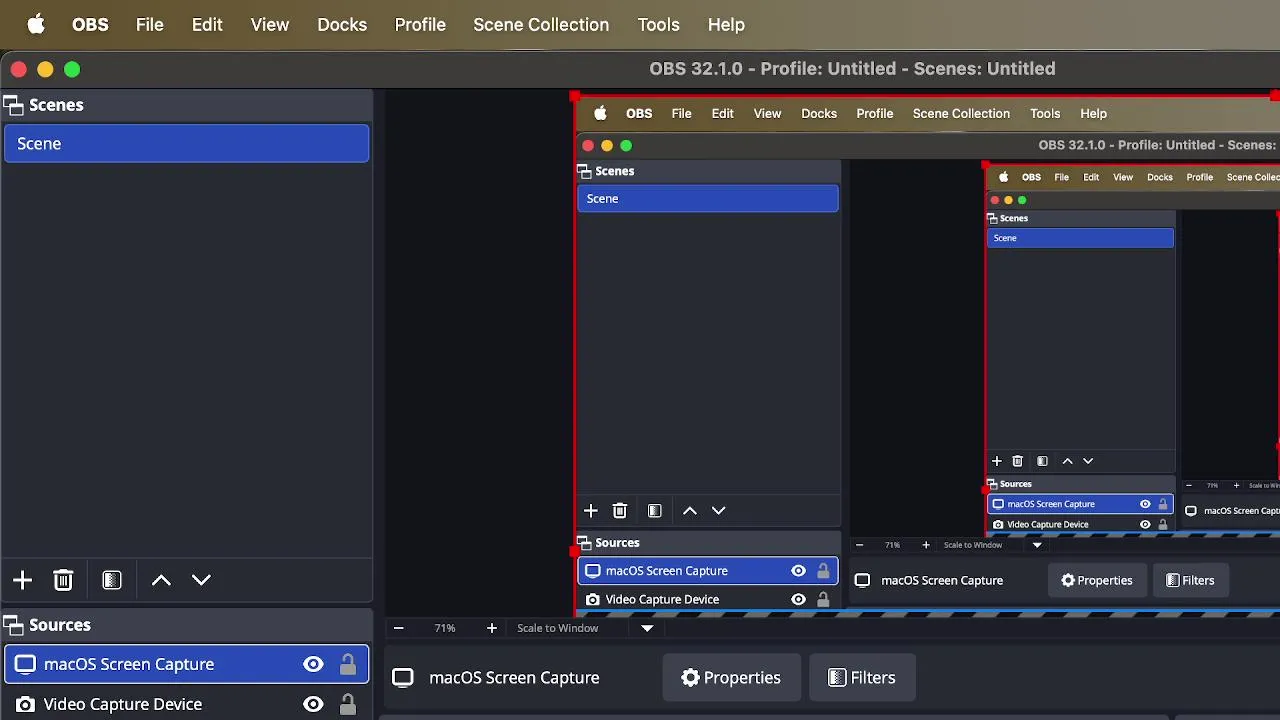Screen dimensions: 1280x720
Task: Click the Scene row in largest captured OBS copy
Action: coord(708,199)
